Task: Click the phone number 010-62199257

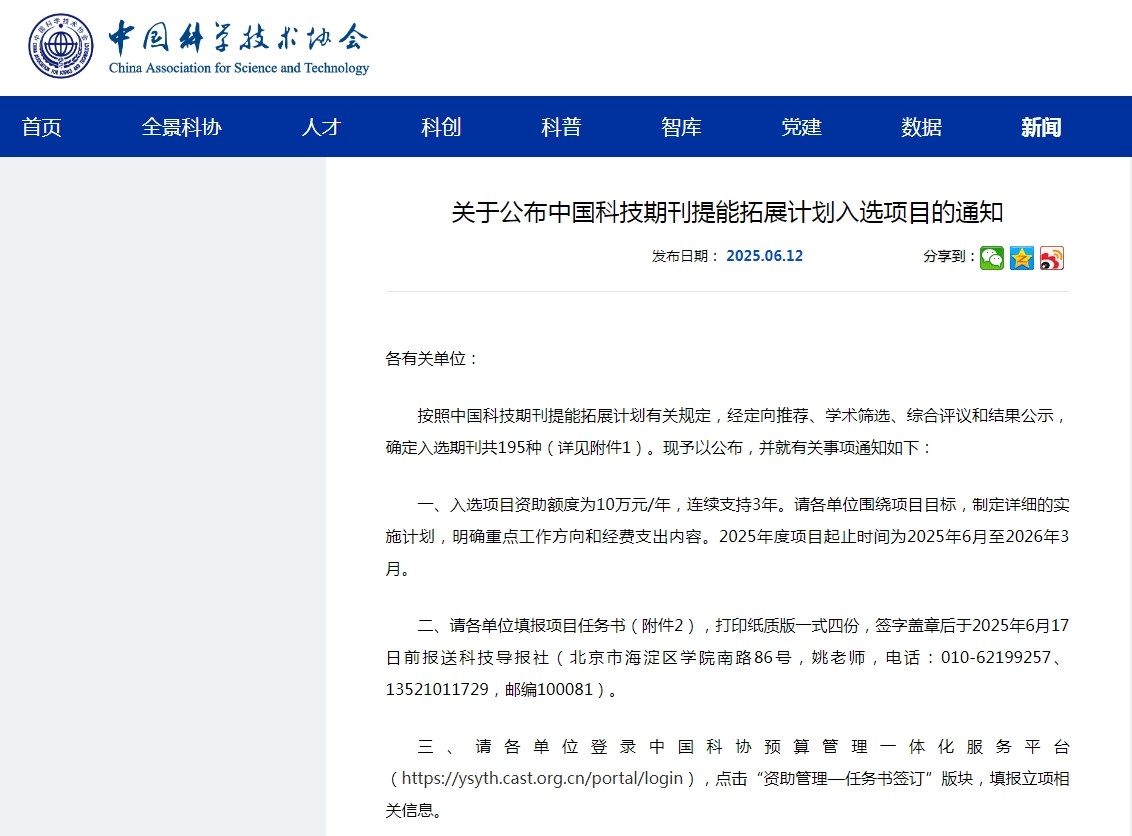Action: coord(996,658)
